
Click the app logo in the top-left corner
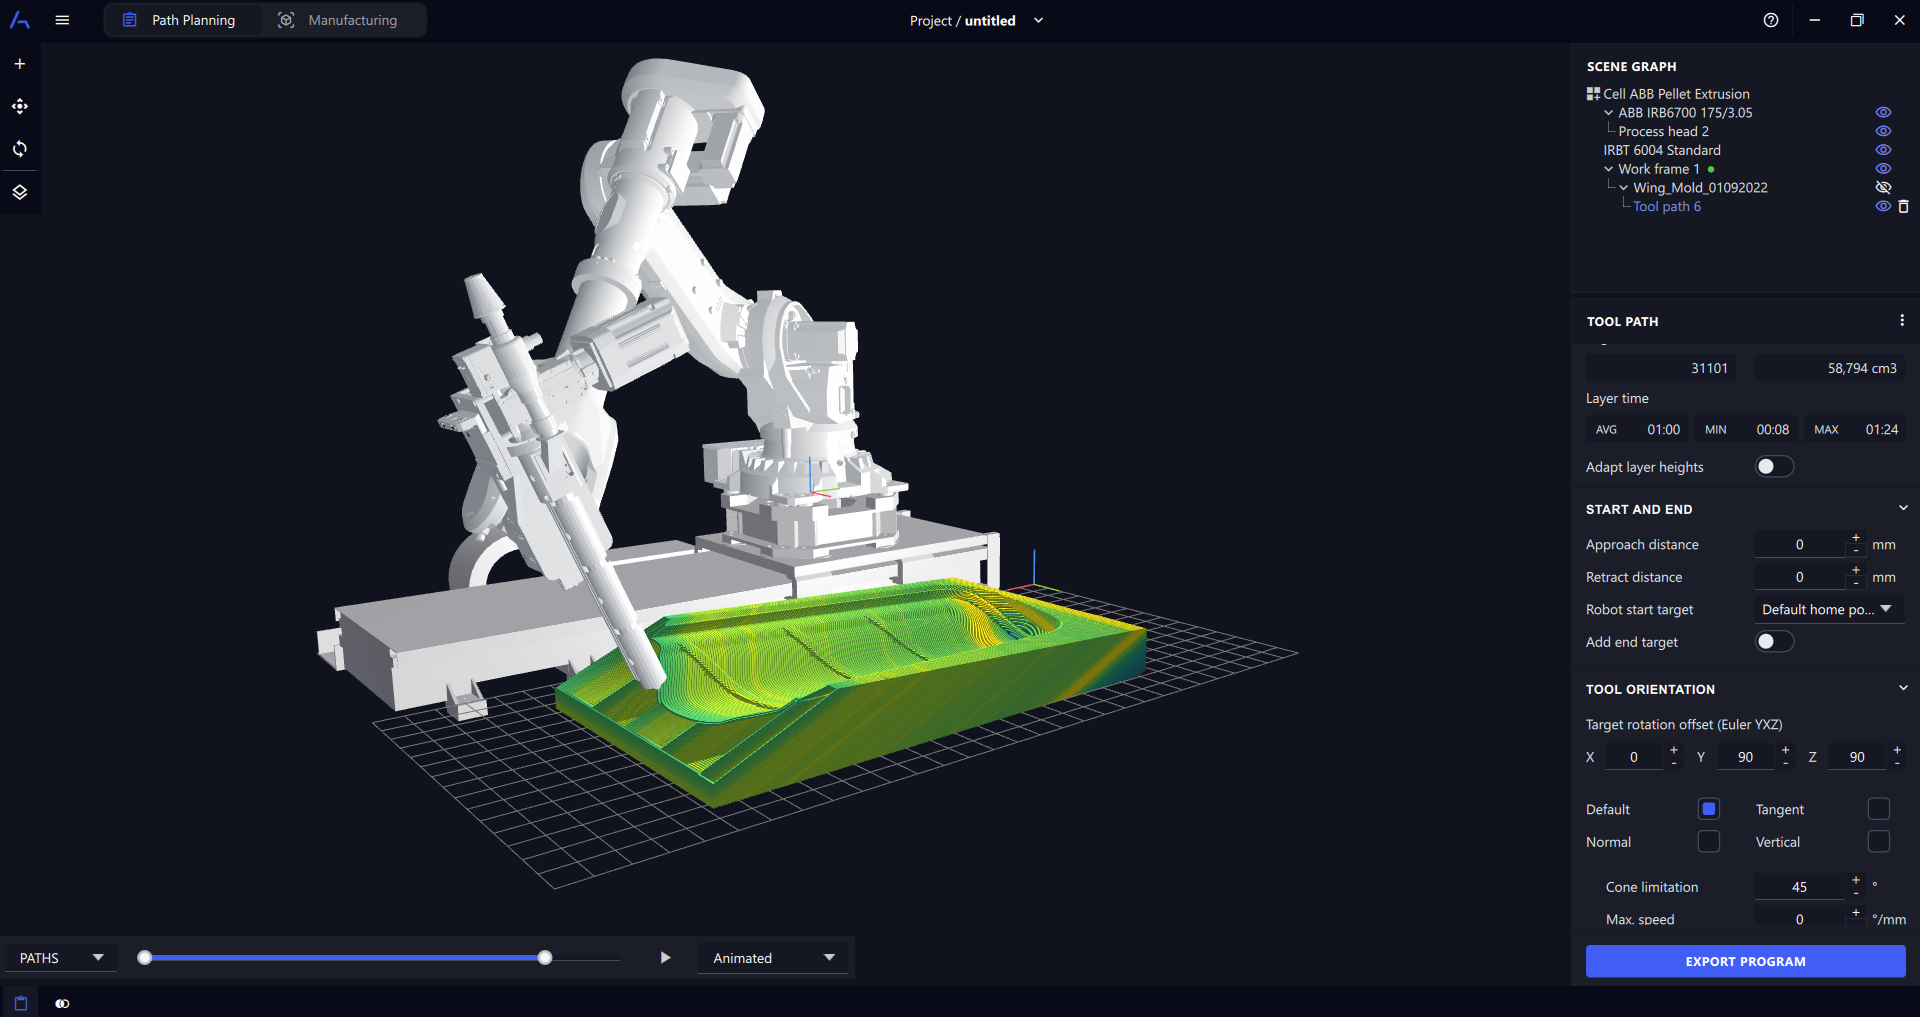coord(19,19)
